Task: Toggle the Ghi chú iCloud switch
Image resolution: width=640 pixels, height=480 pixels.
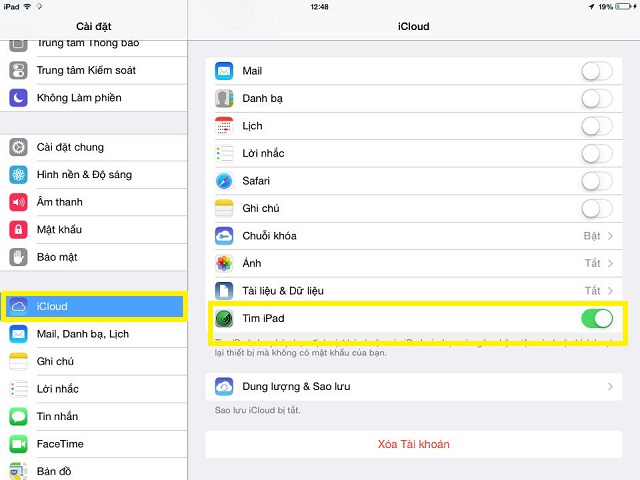Action: click(597, 209)
